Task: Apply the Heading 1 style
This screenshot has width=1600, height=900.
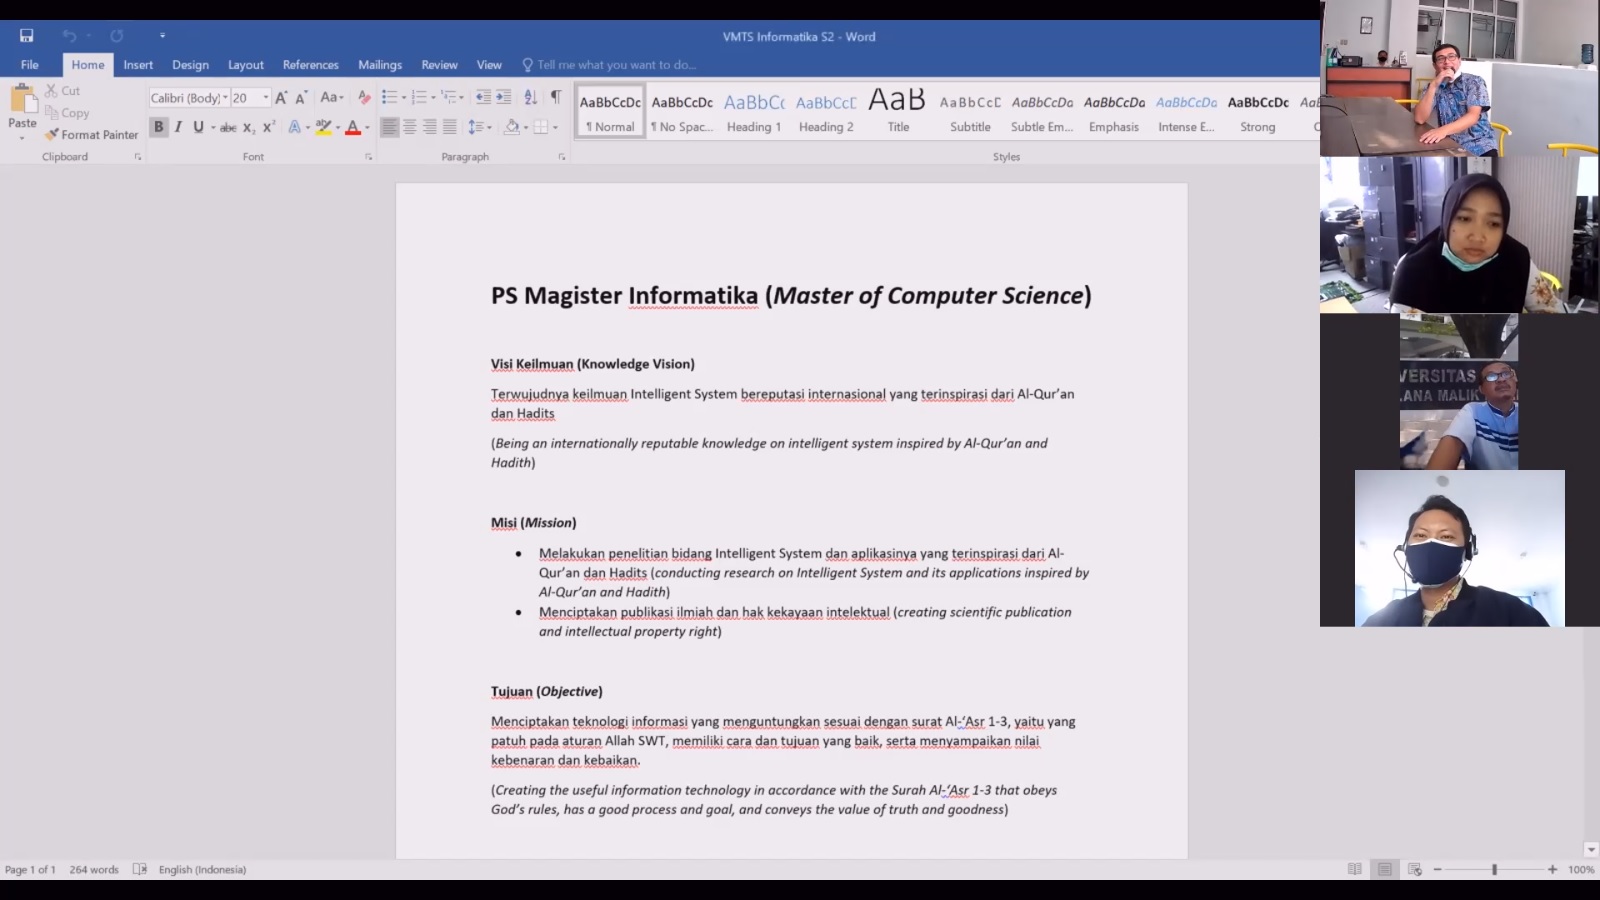Action: [754, 112]
